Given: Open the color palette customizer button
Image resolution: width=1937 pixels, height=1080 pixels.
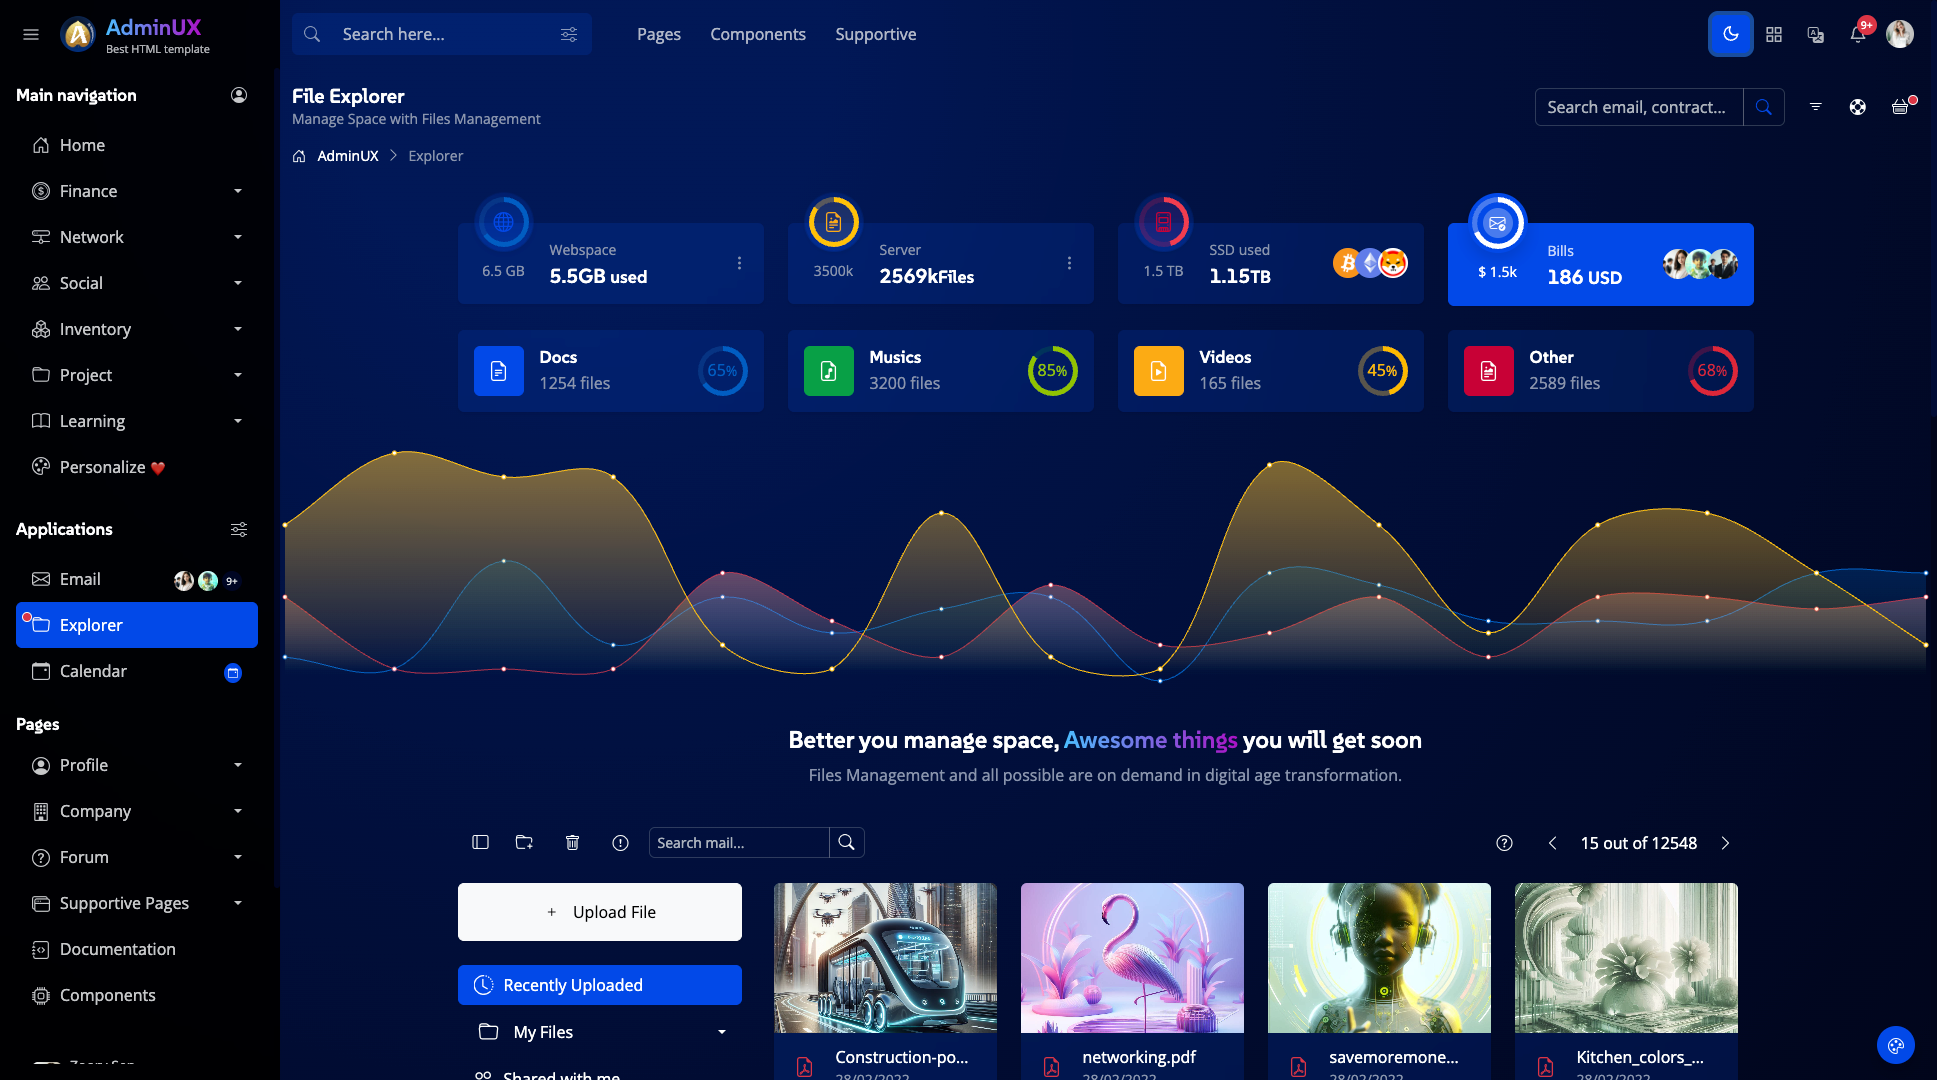Looking at the screenshot, I should pos(1895,1046).
